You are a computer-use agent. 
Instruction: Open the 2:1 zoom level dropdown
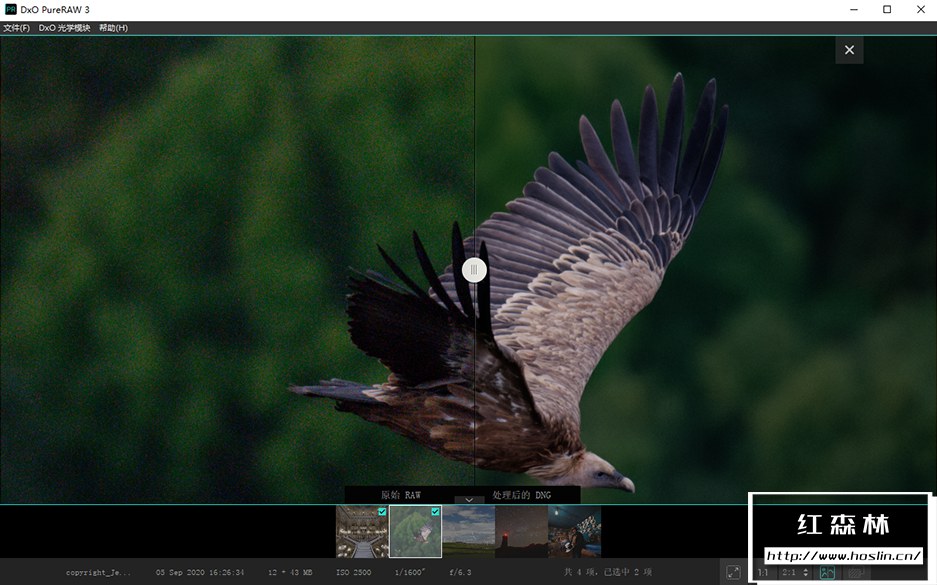tap(796, 573)
